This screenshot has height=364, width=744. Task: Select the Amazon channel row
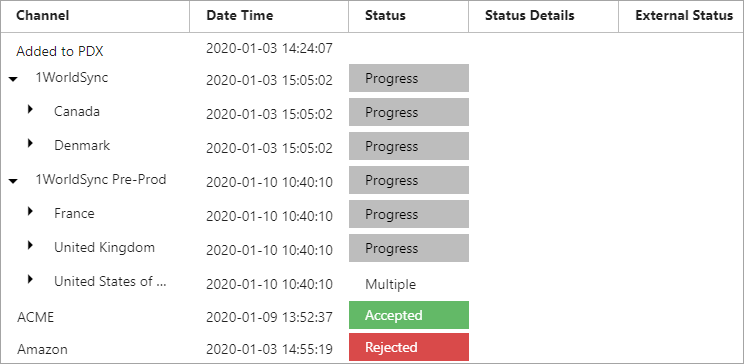372,348
